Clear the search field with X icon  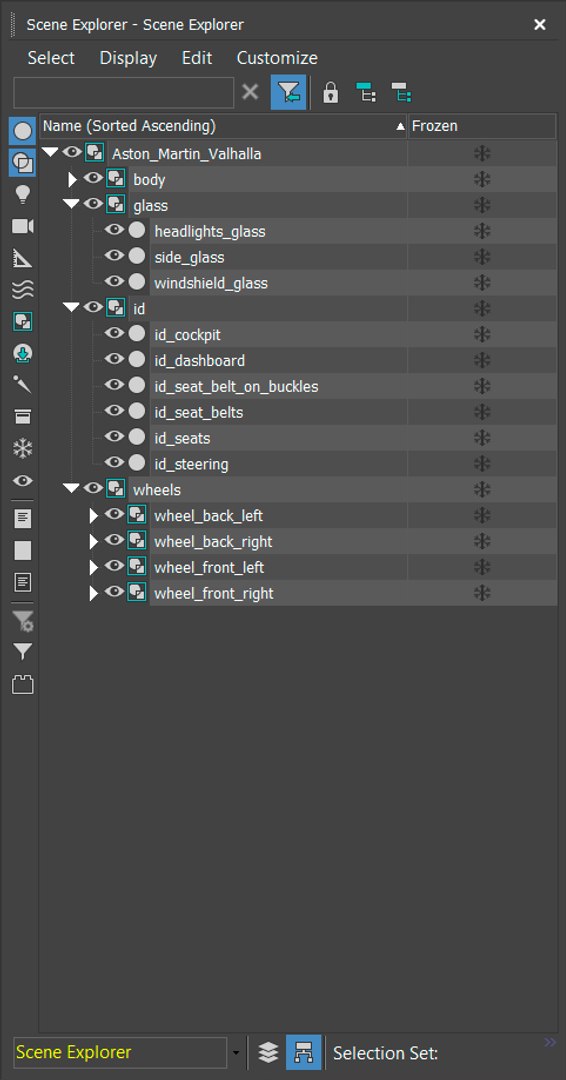pos(251,92)
